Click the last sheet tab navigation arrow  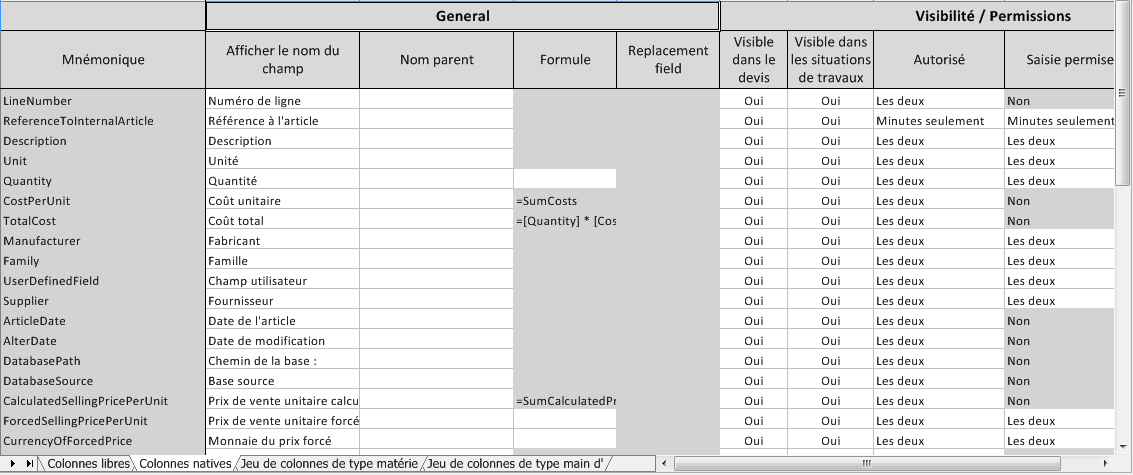click(30, 463)
